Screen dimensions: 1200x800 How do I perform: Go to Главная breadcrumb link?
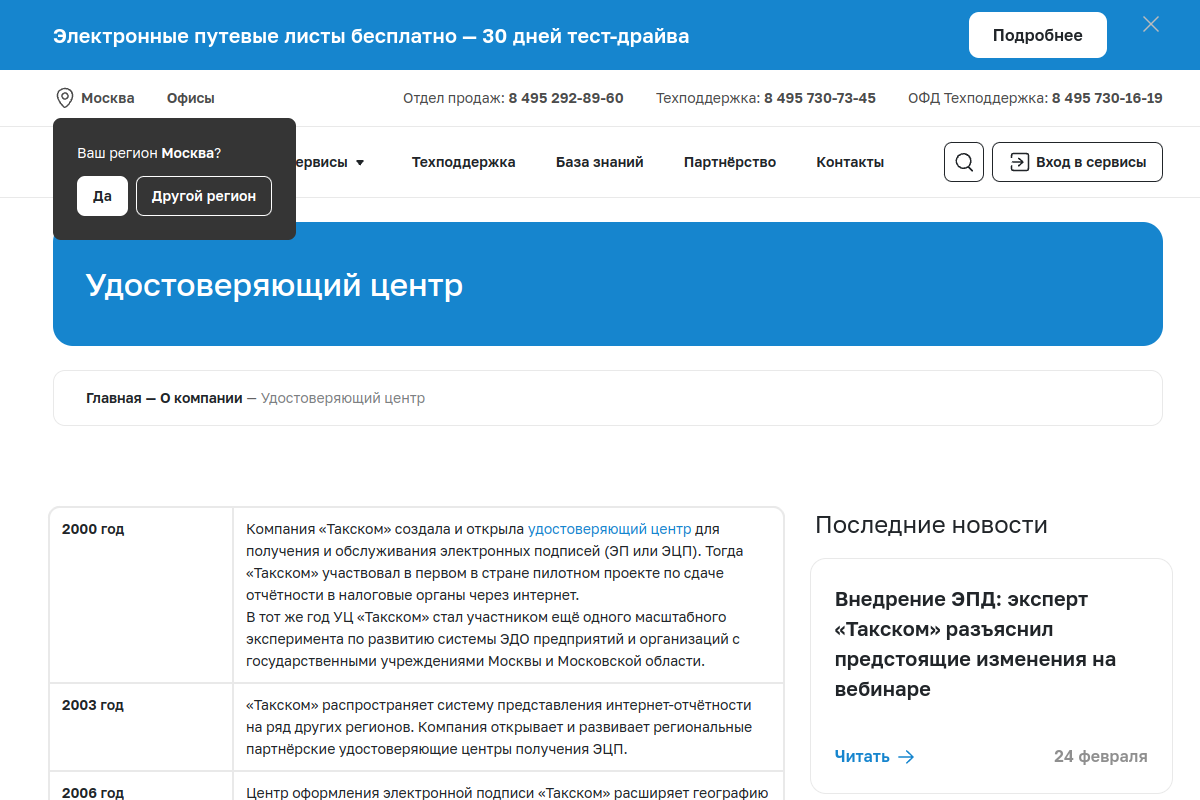pyautogui.click(x=114, y=398)
